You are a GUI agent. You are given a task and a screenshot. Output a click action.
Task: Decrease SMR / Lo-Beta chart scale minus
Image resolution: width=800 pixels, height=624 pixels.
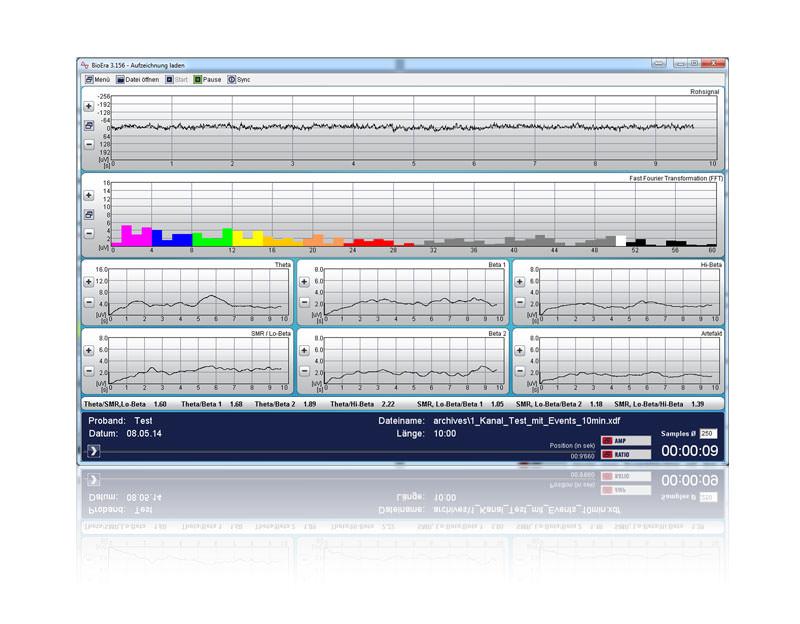pyautogui.click(x=89, y=371)
